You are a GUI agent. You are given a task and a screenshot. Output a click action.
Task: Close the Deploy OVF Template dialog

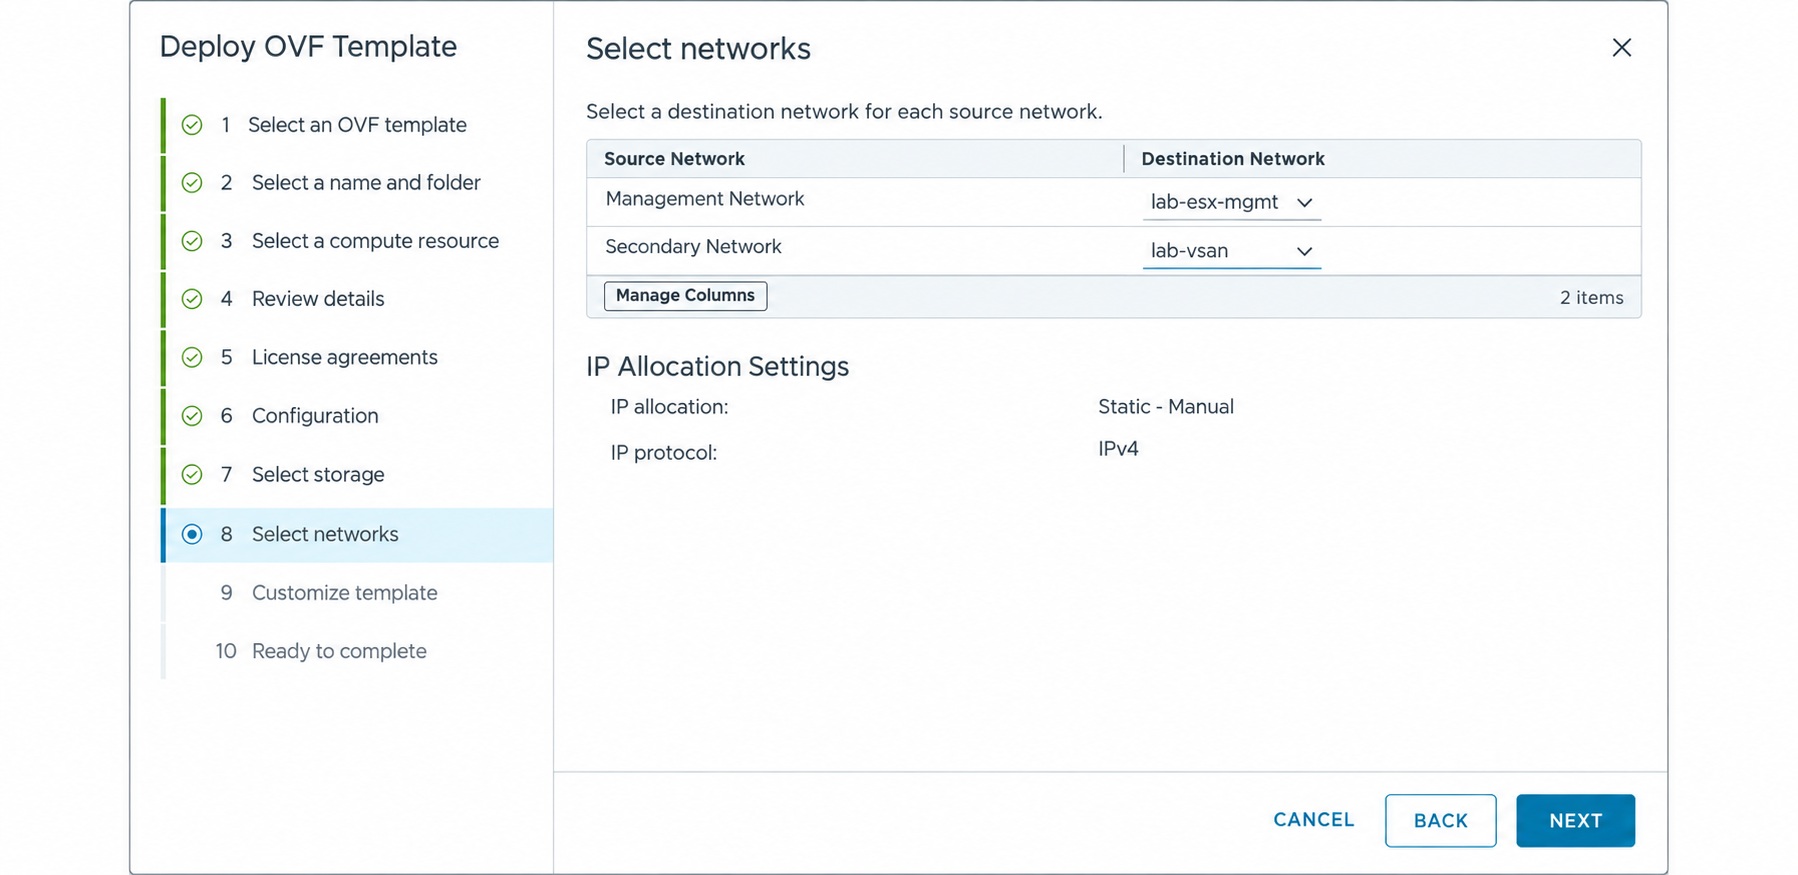tap(1621, 48)
